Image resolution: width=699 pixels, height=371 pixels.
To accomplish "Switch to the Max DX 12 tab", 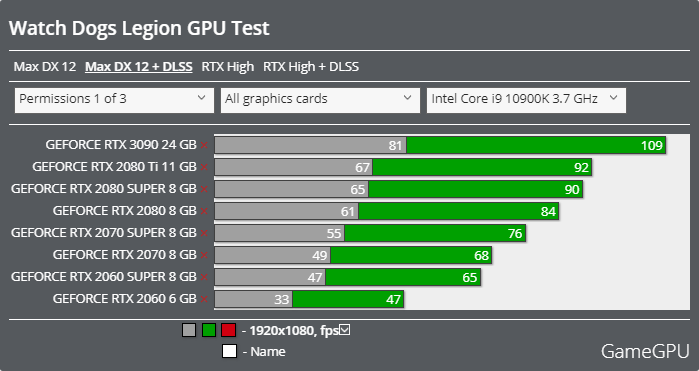I will 45,67.
